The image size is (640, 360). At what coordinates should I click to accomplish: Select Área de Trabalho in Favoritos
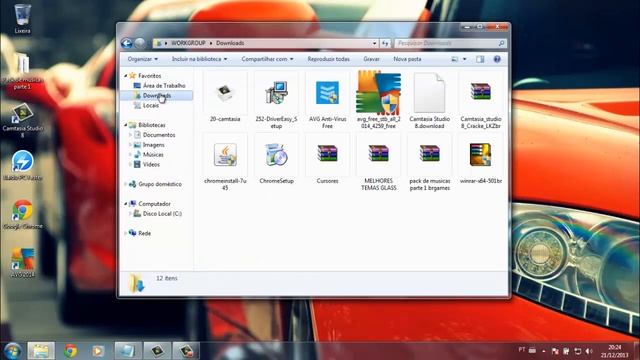coord(164,85)
